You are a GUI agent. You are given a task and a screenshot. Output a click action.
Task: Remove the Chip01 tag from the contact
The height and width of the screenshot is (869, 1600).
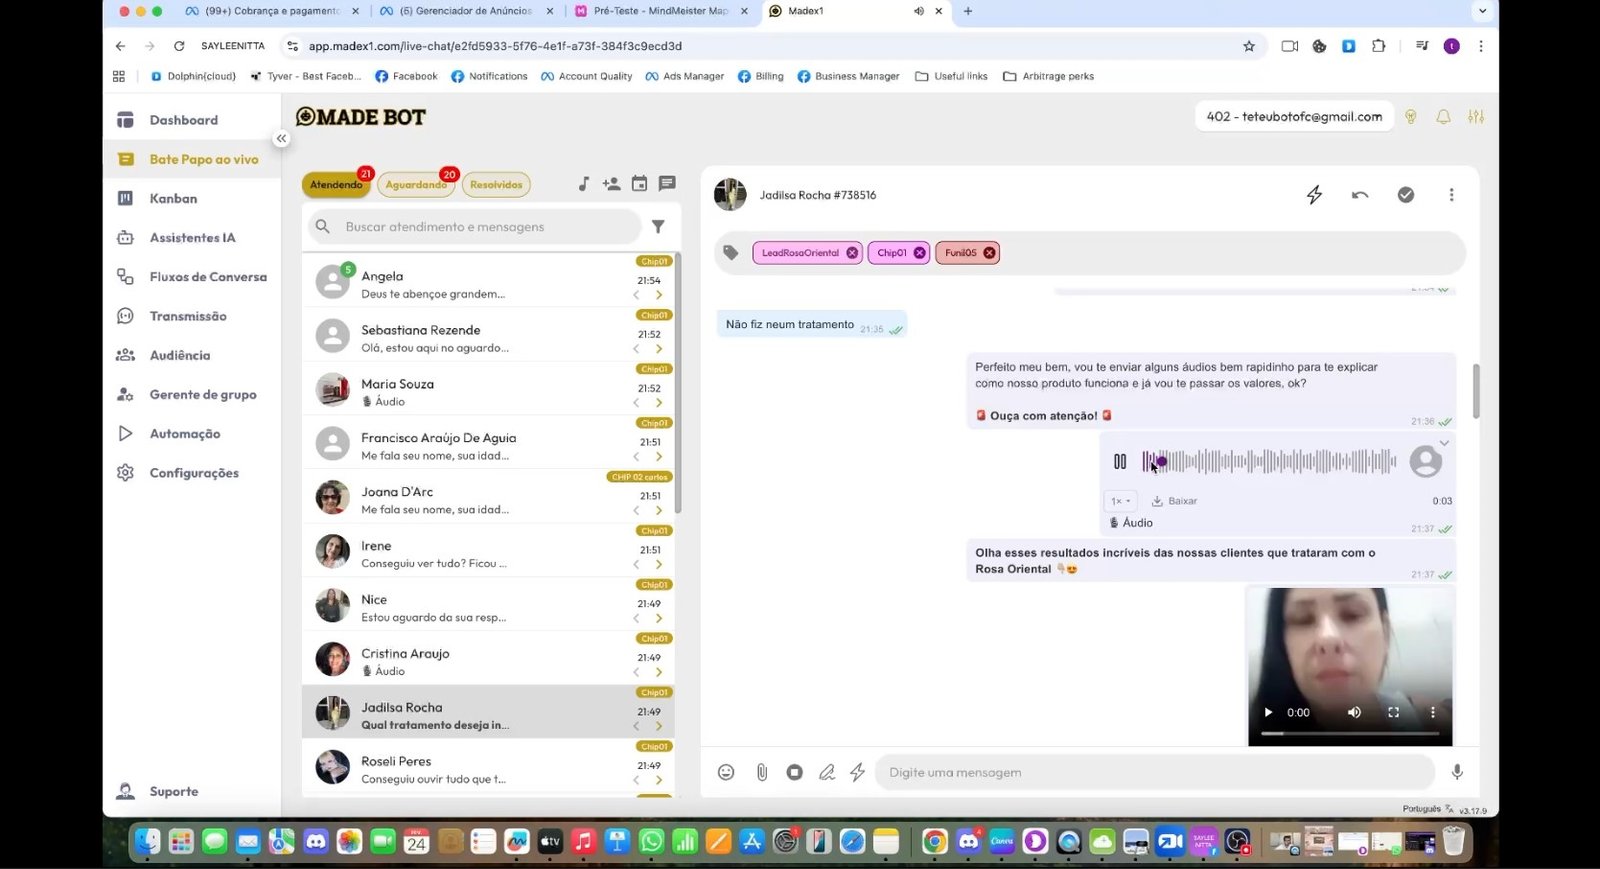click(919, 253)
